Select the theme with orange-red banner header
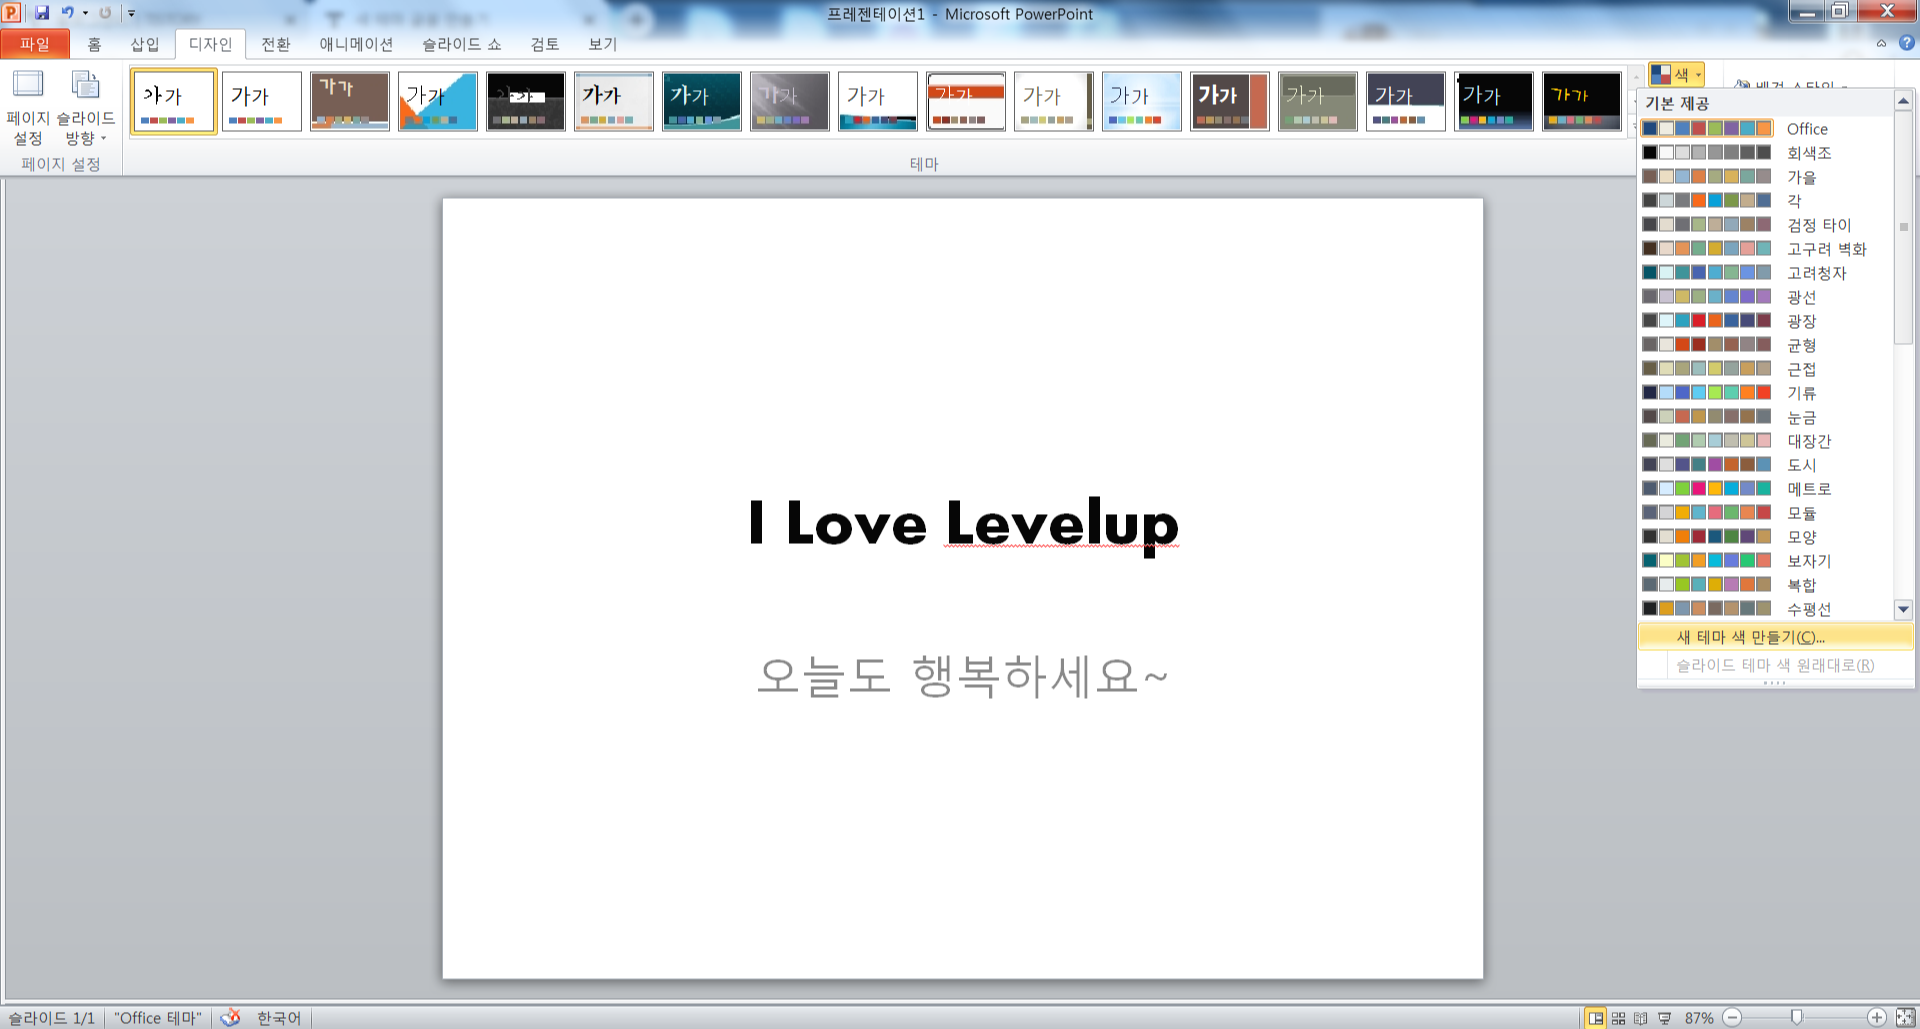Screen dimensions: 1920x1029 965,101
